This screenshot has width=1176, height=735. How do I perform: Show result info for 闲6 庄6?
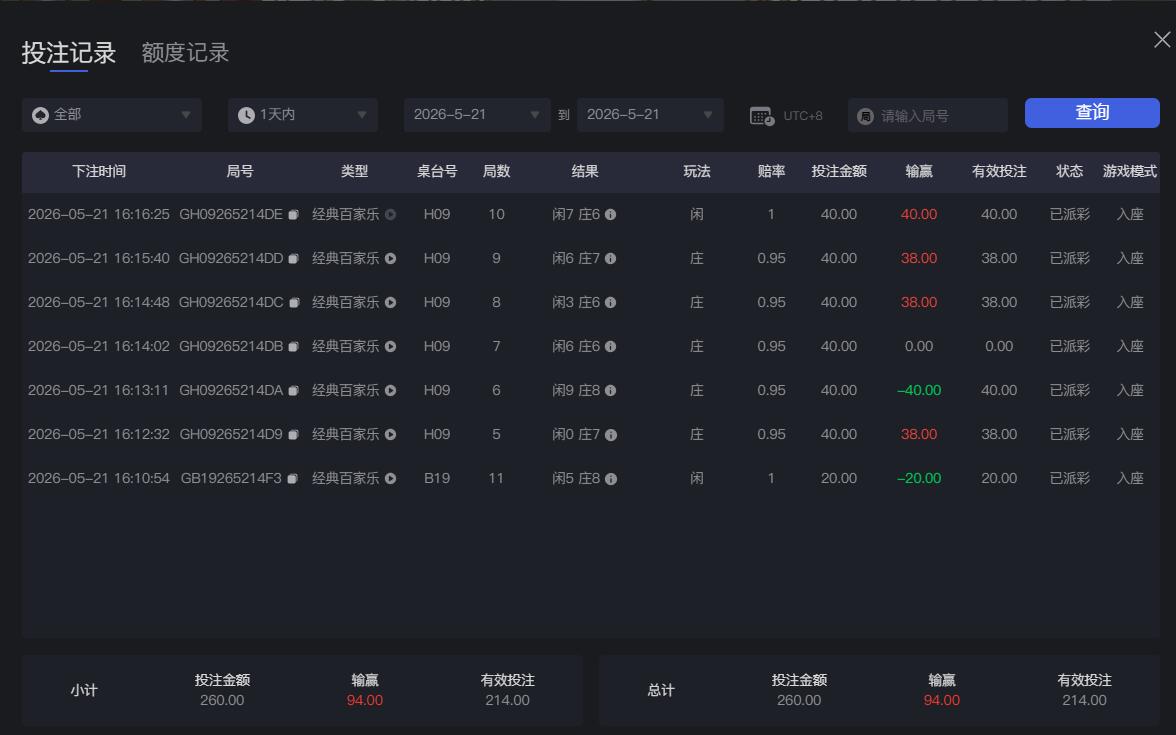point(610,346)
